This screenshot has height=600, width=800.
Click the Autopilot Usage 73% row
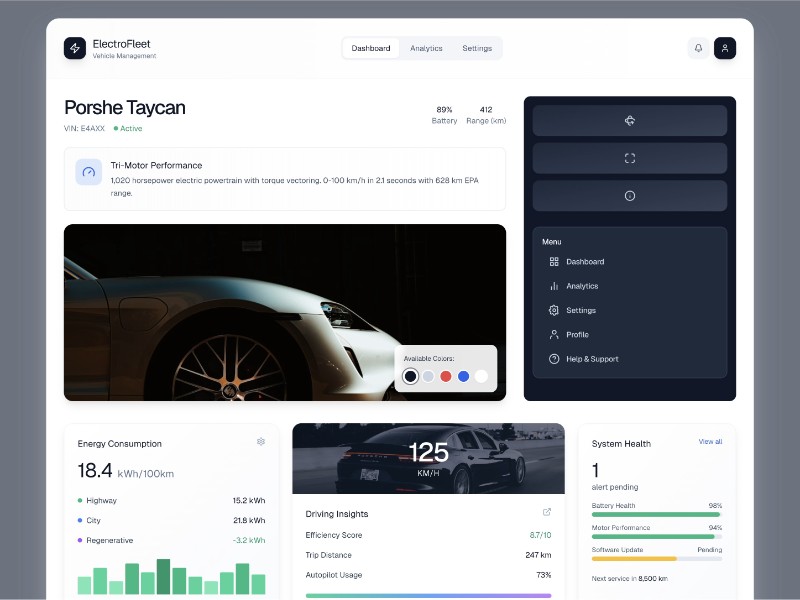[x=428, y=575]
